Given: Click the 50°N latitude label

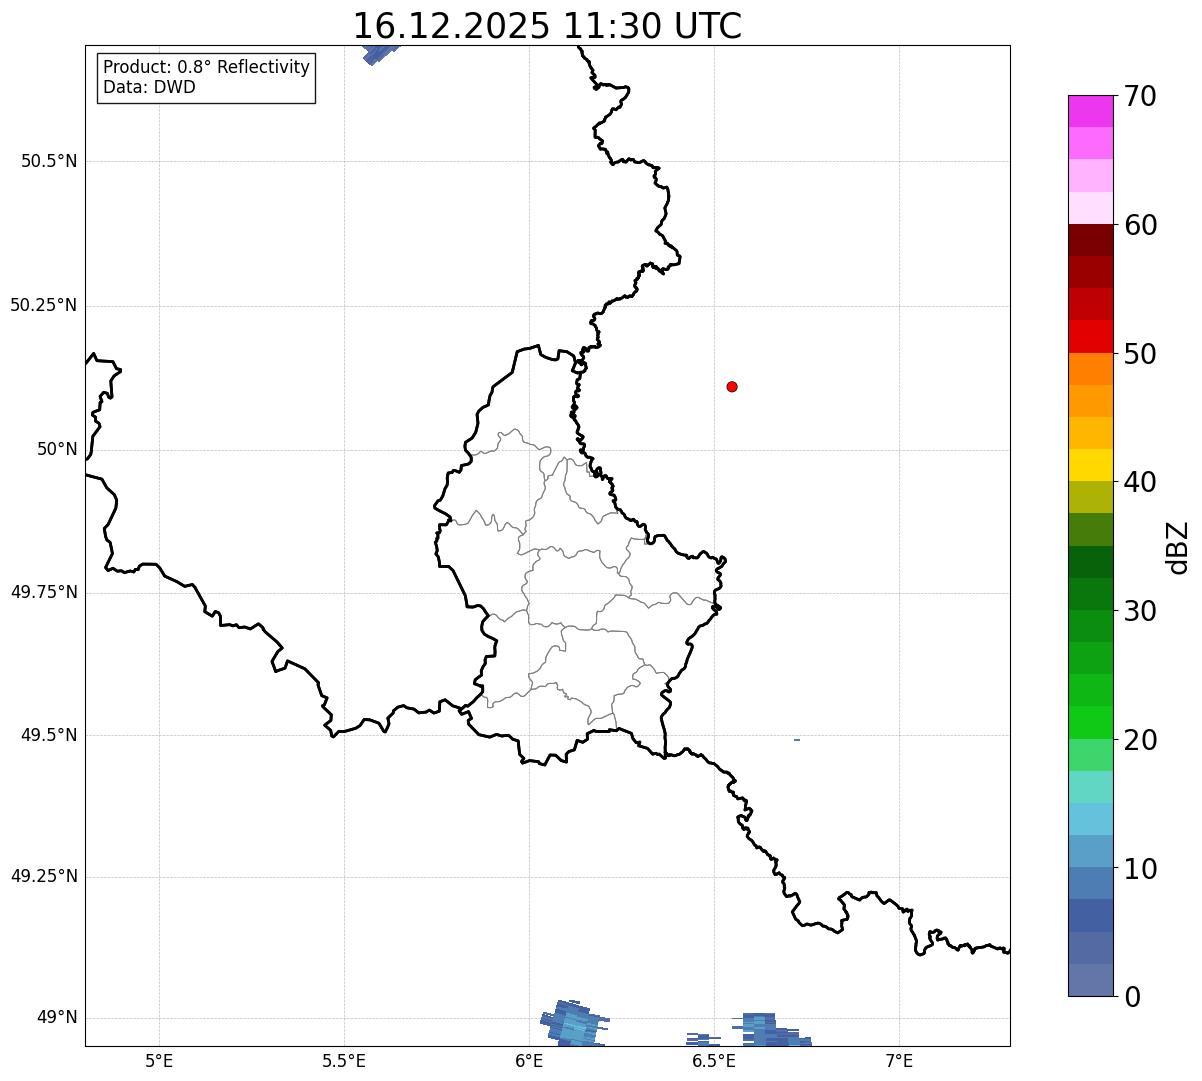Looking at the screenshot, I should (57, 449).
